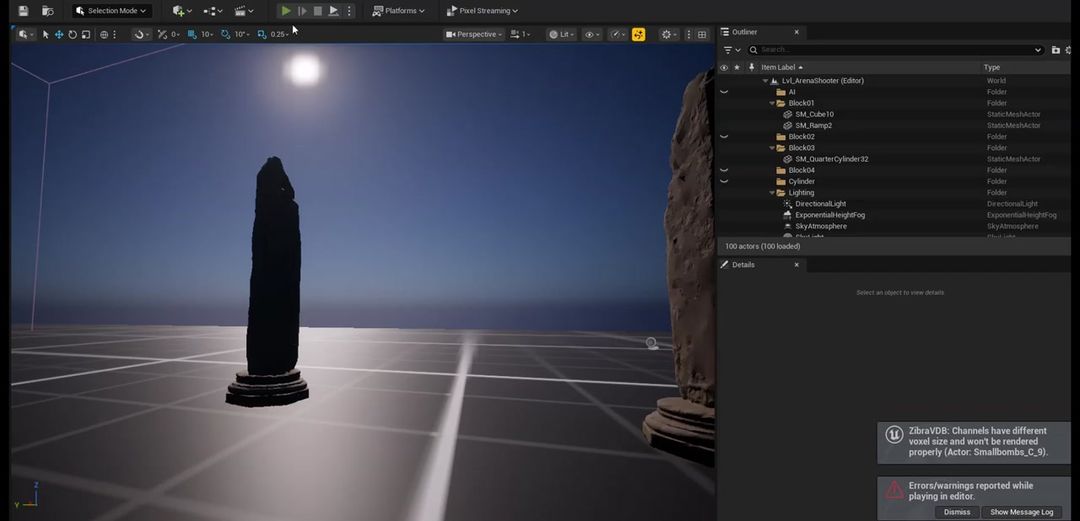Open the Blueprints toolbar dropdown
1080x521 pixels.
[213, 11]
